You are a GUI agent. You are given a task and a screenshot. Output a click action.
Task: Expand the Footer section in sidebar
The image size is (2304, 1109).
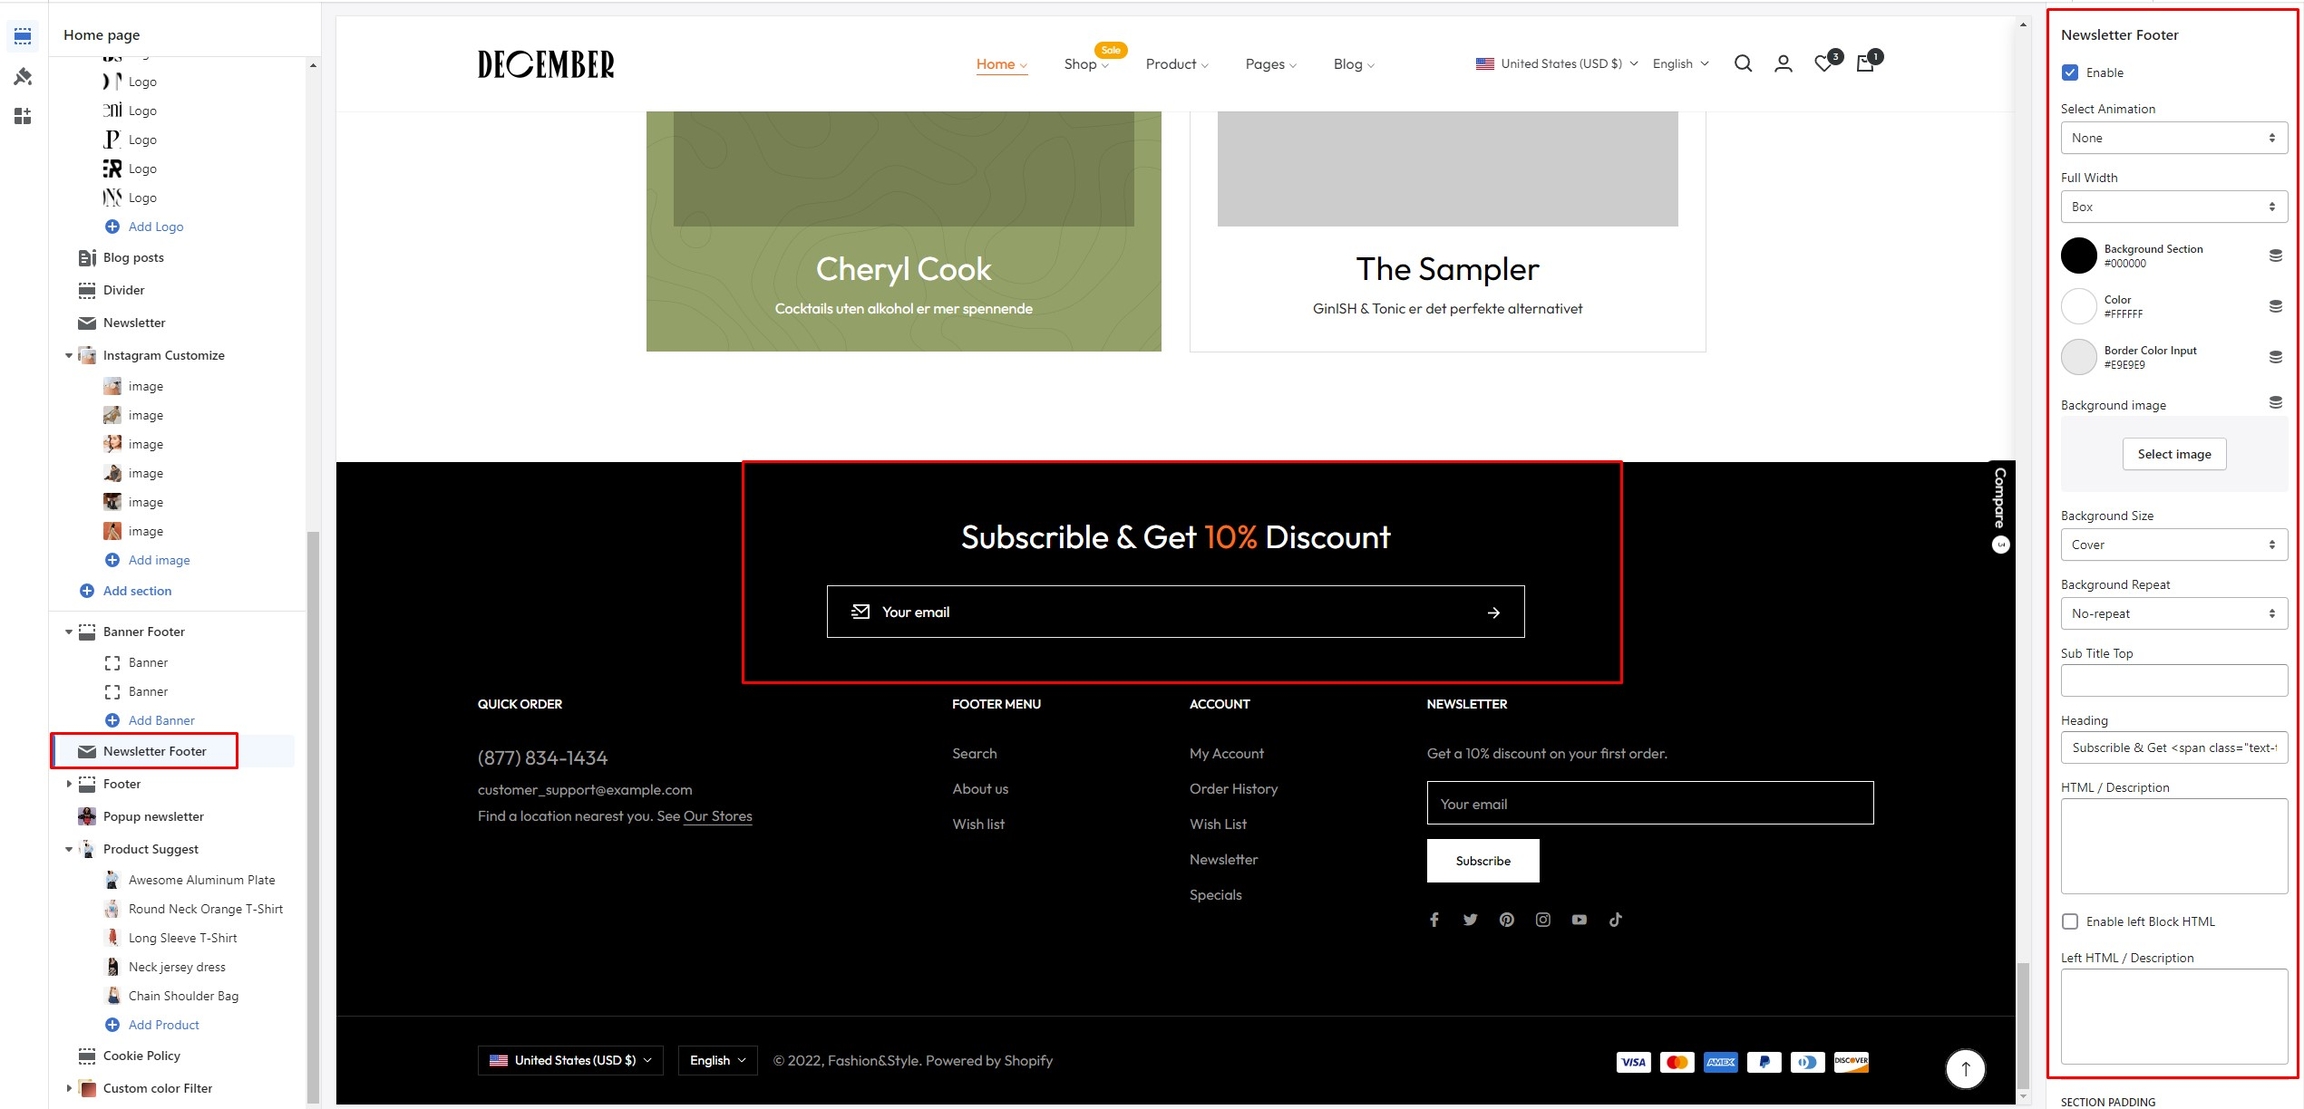[69, 784]
